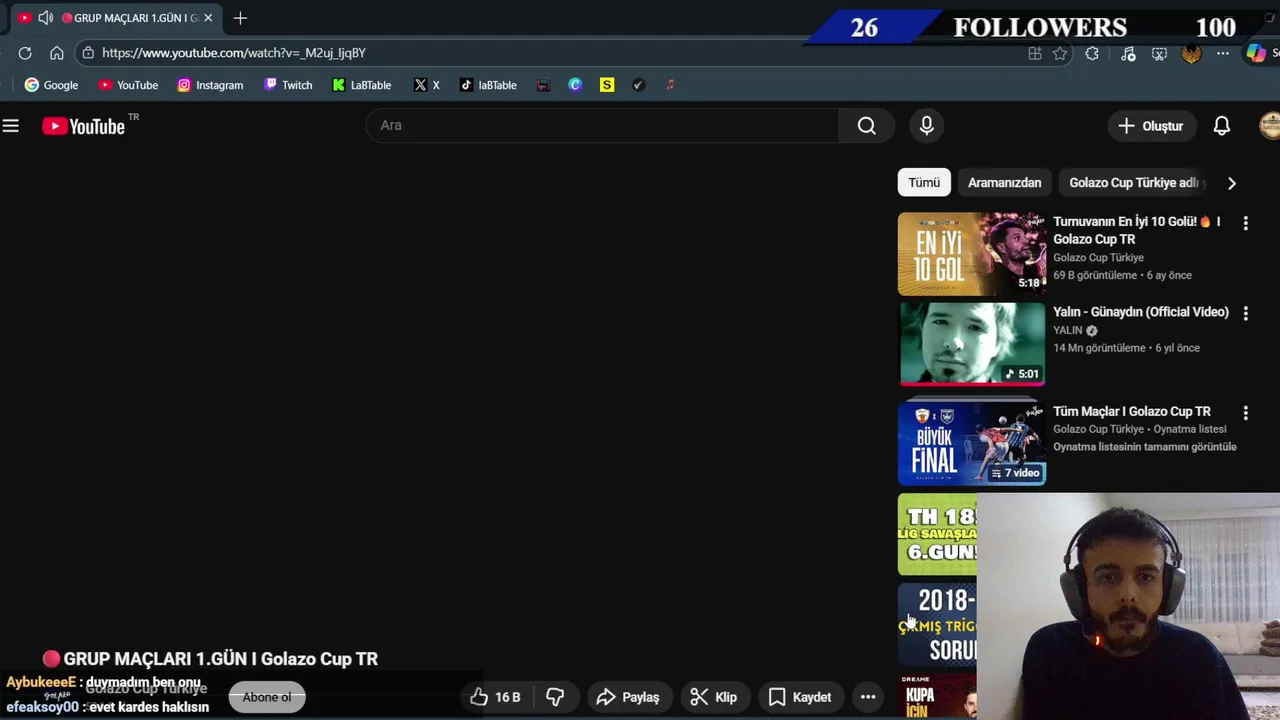Open options for Yalın - Günaydın video
Screen dimensions: 1280x720
point(1245,314)
